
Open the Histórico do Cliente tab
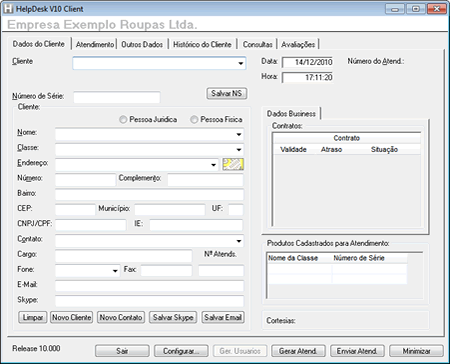pos(202,44)
